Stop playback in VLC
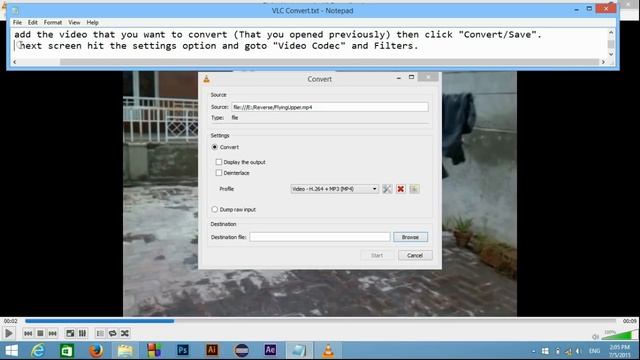640x360 pixels. [x=40, y=333]
